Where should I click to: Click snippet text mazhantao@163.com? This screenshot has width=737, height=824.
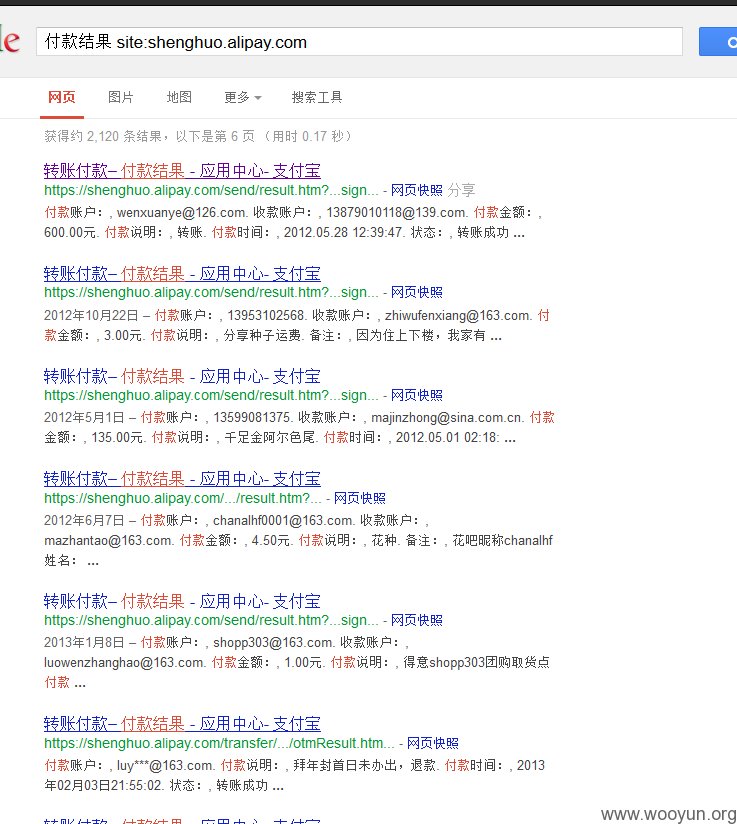click(x=108, y=541)
